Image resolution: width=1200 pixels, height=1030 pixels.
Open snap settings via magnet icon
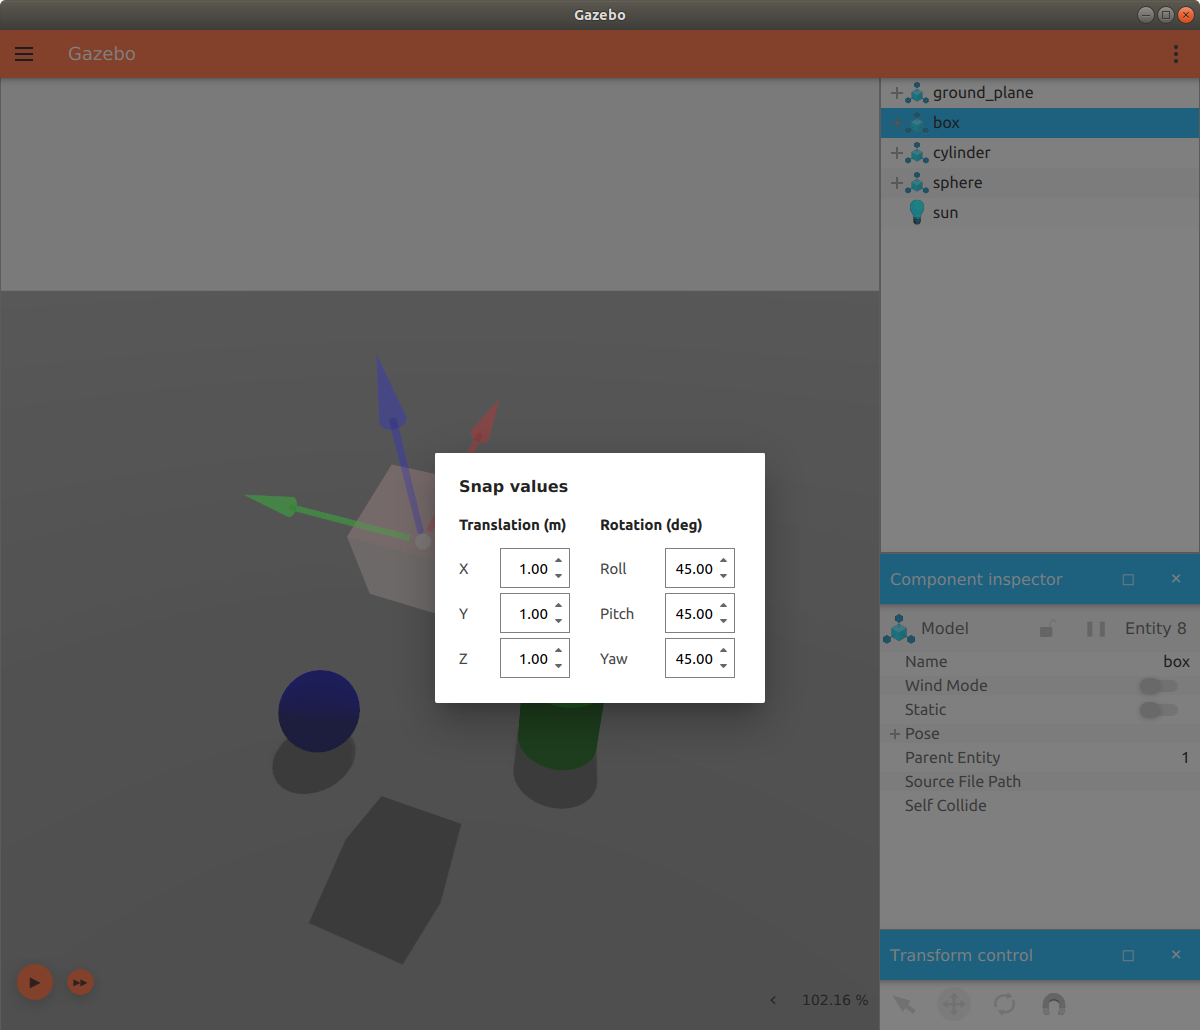[1054, 1004]
